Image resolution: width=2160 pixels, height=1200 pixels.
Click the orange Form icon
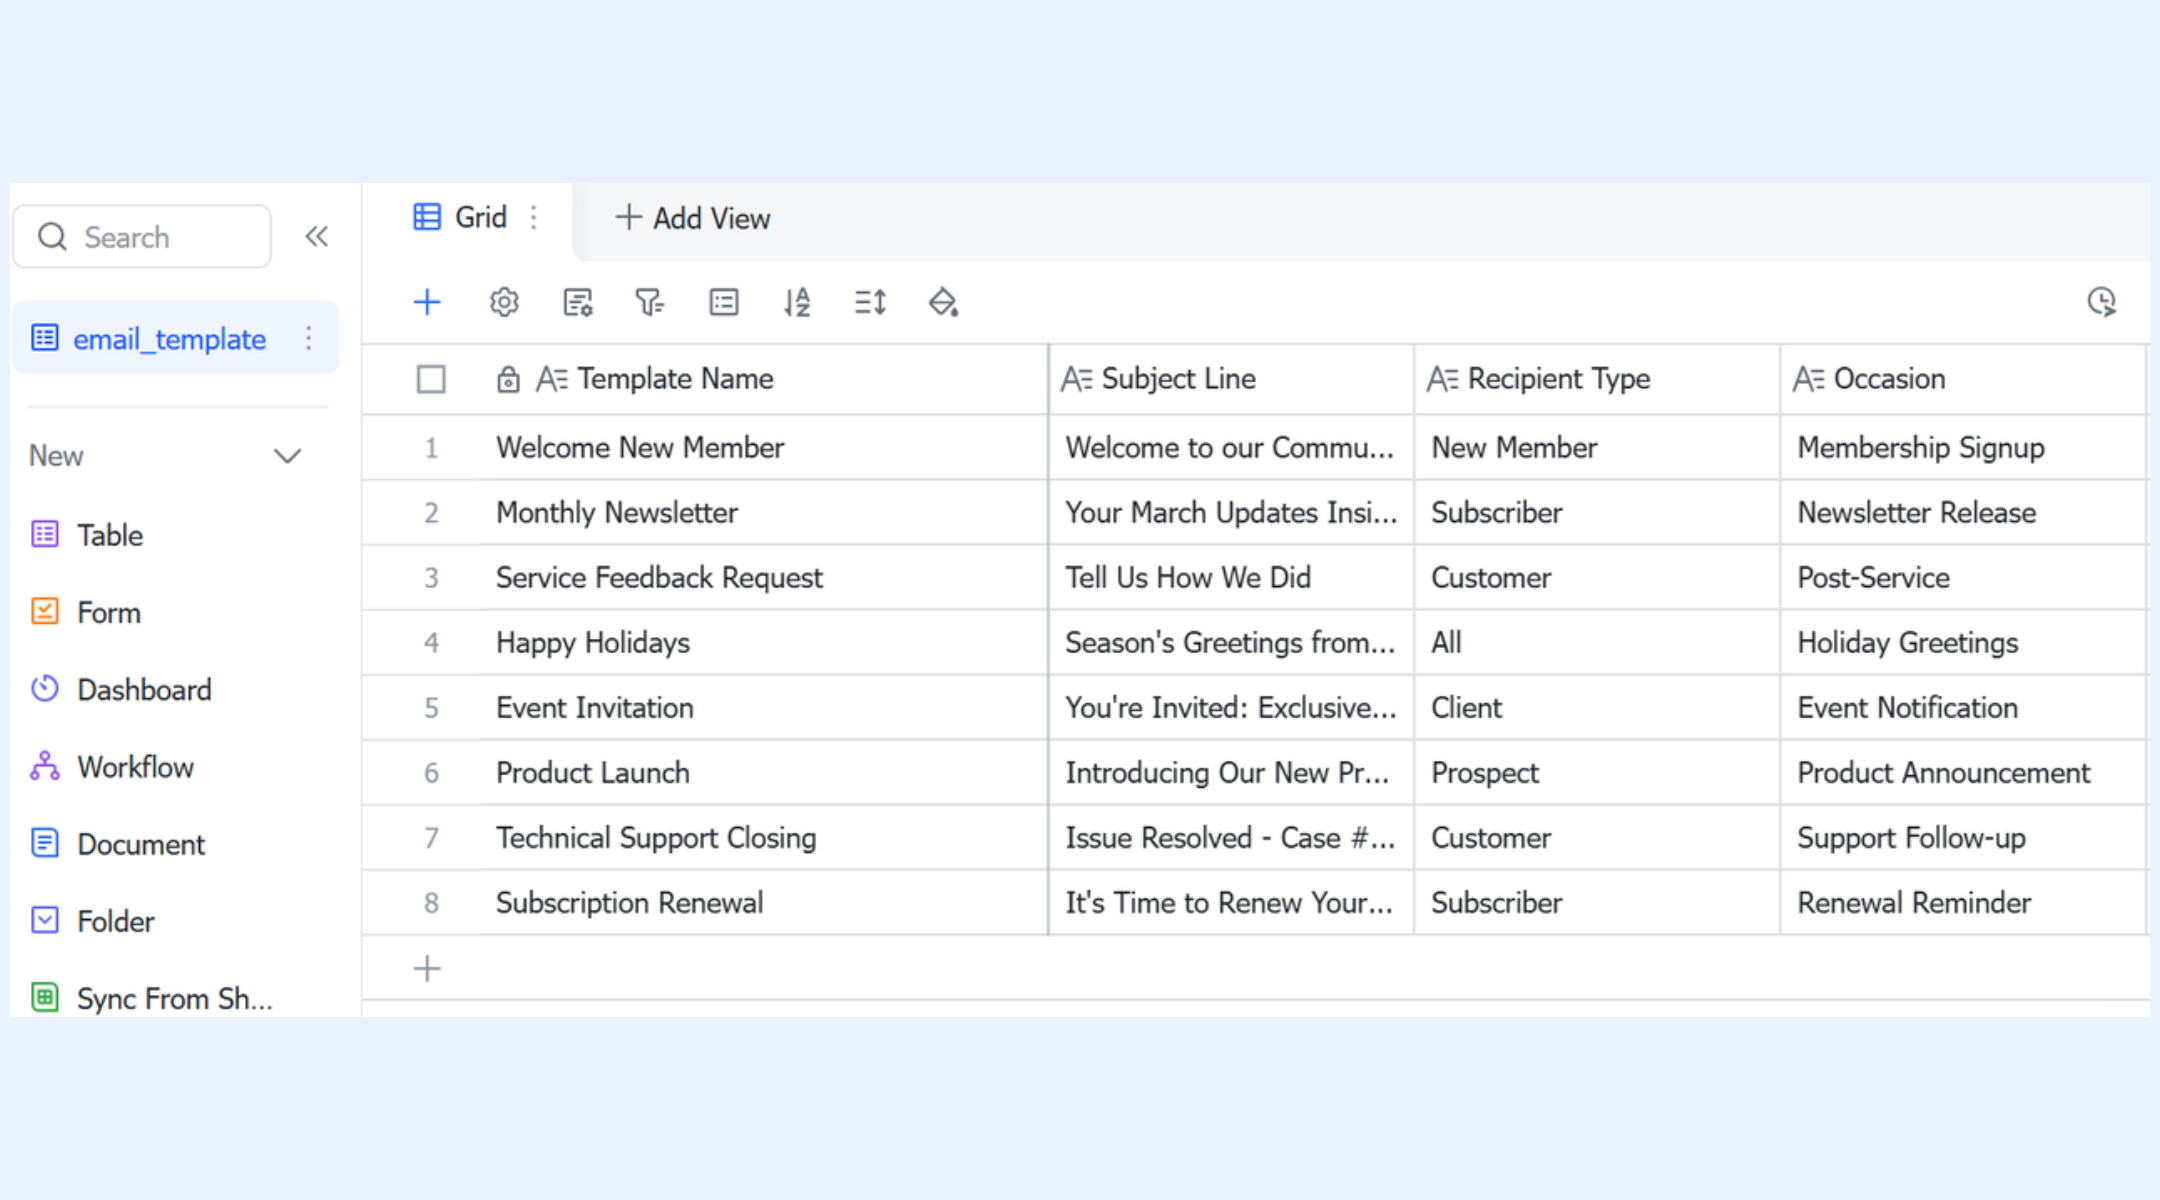(45, 611)
